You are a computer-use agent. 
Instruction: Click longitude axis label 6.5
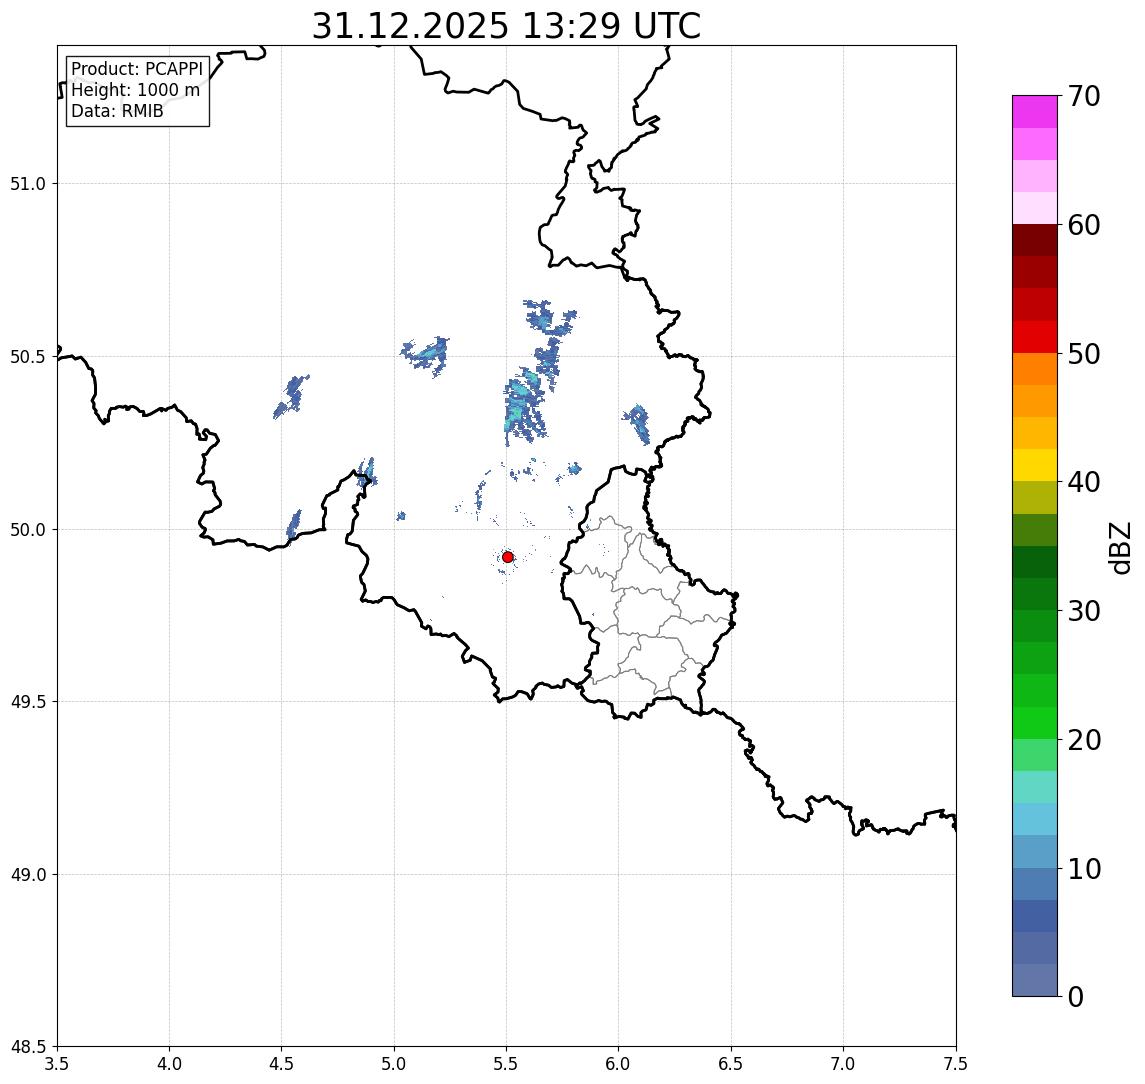(x=731, y=1064)
